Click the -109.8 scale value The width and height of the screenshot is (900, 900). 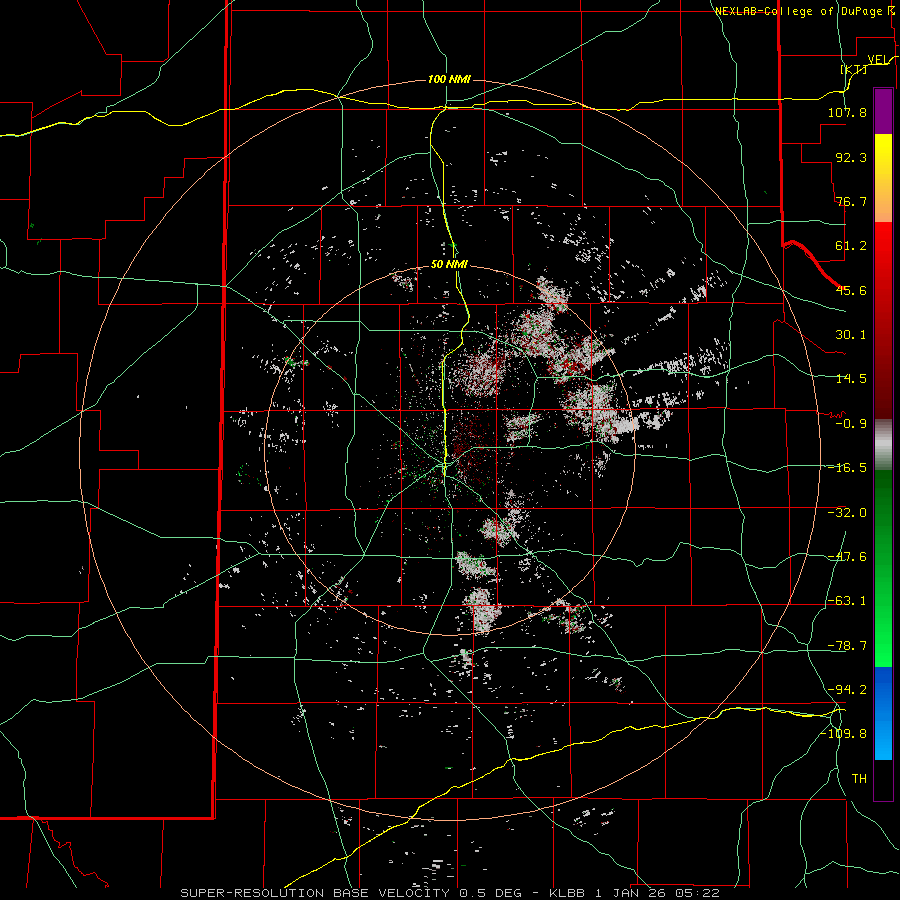click(843, 734)
